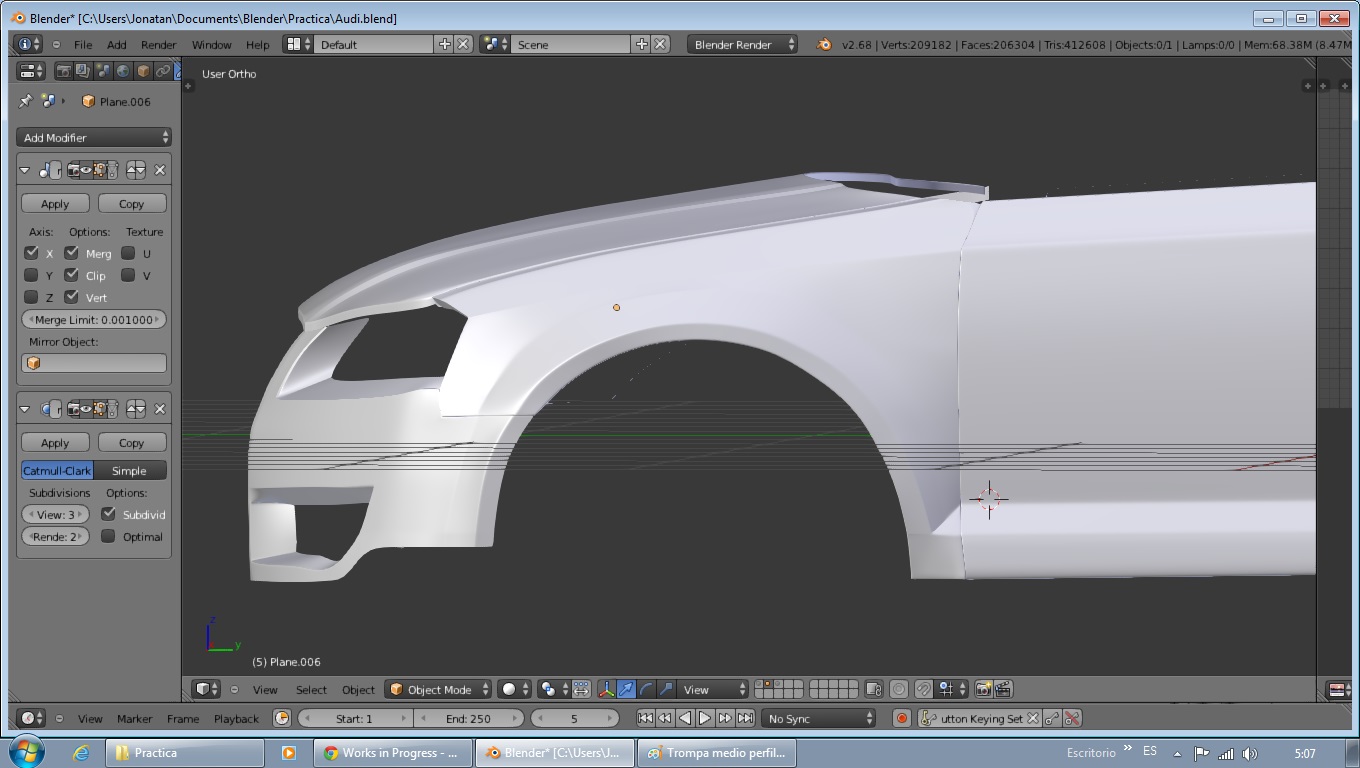Open the Blender Render engine dropdown

coord(742,44)
